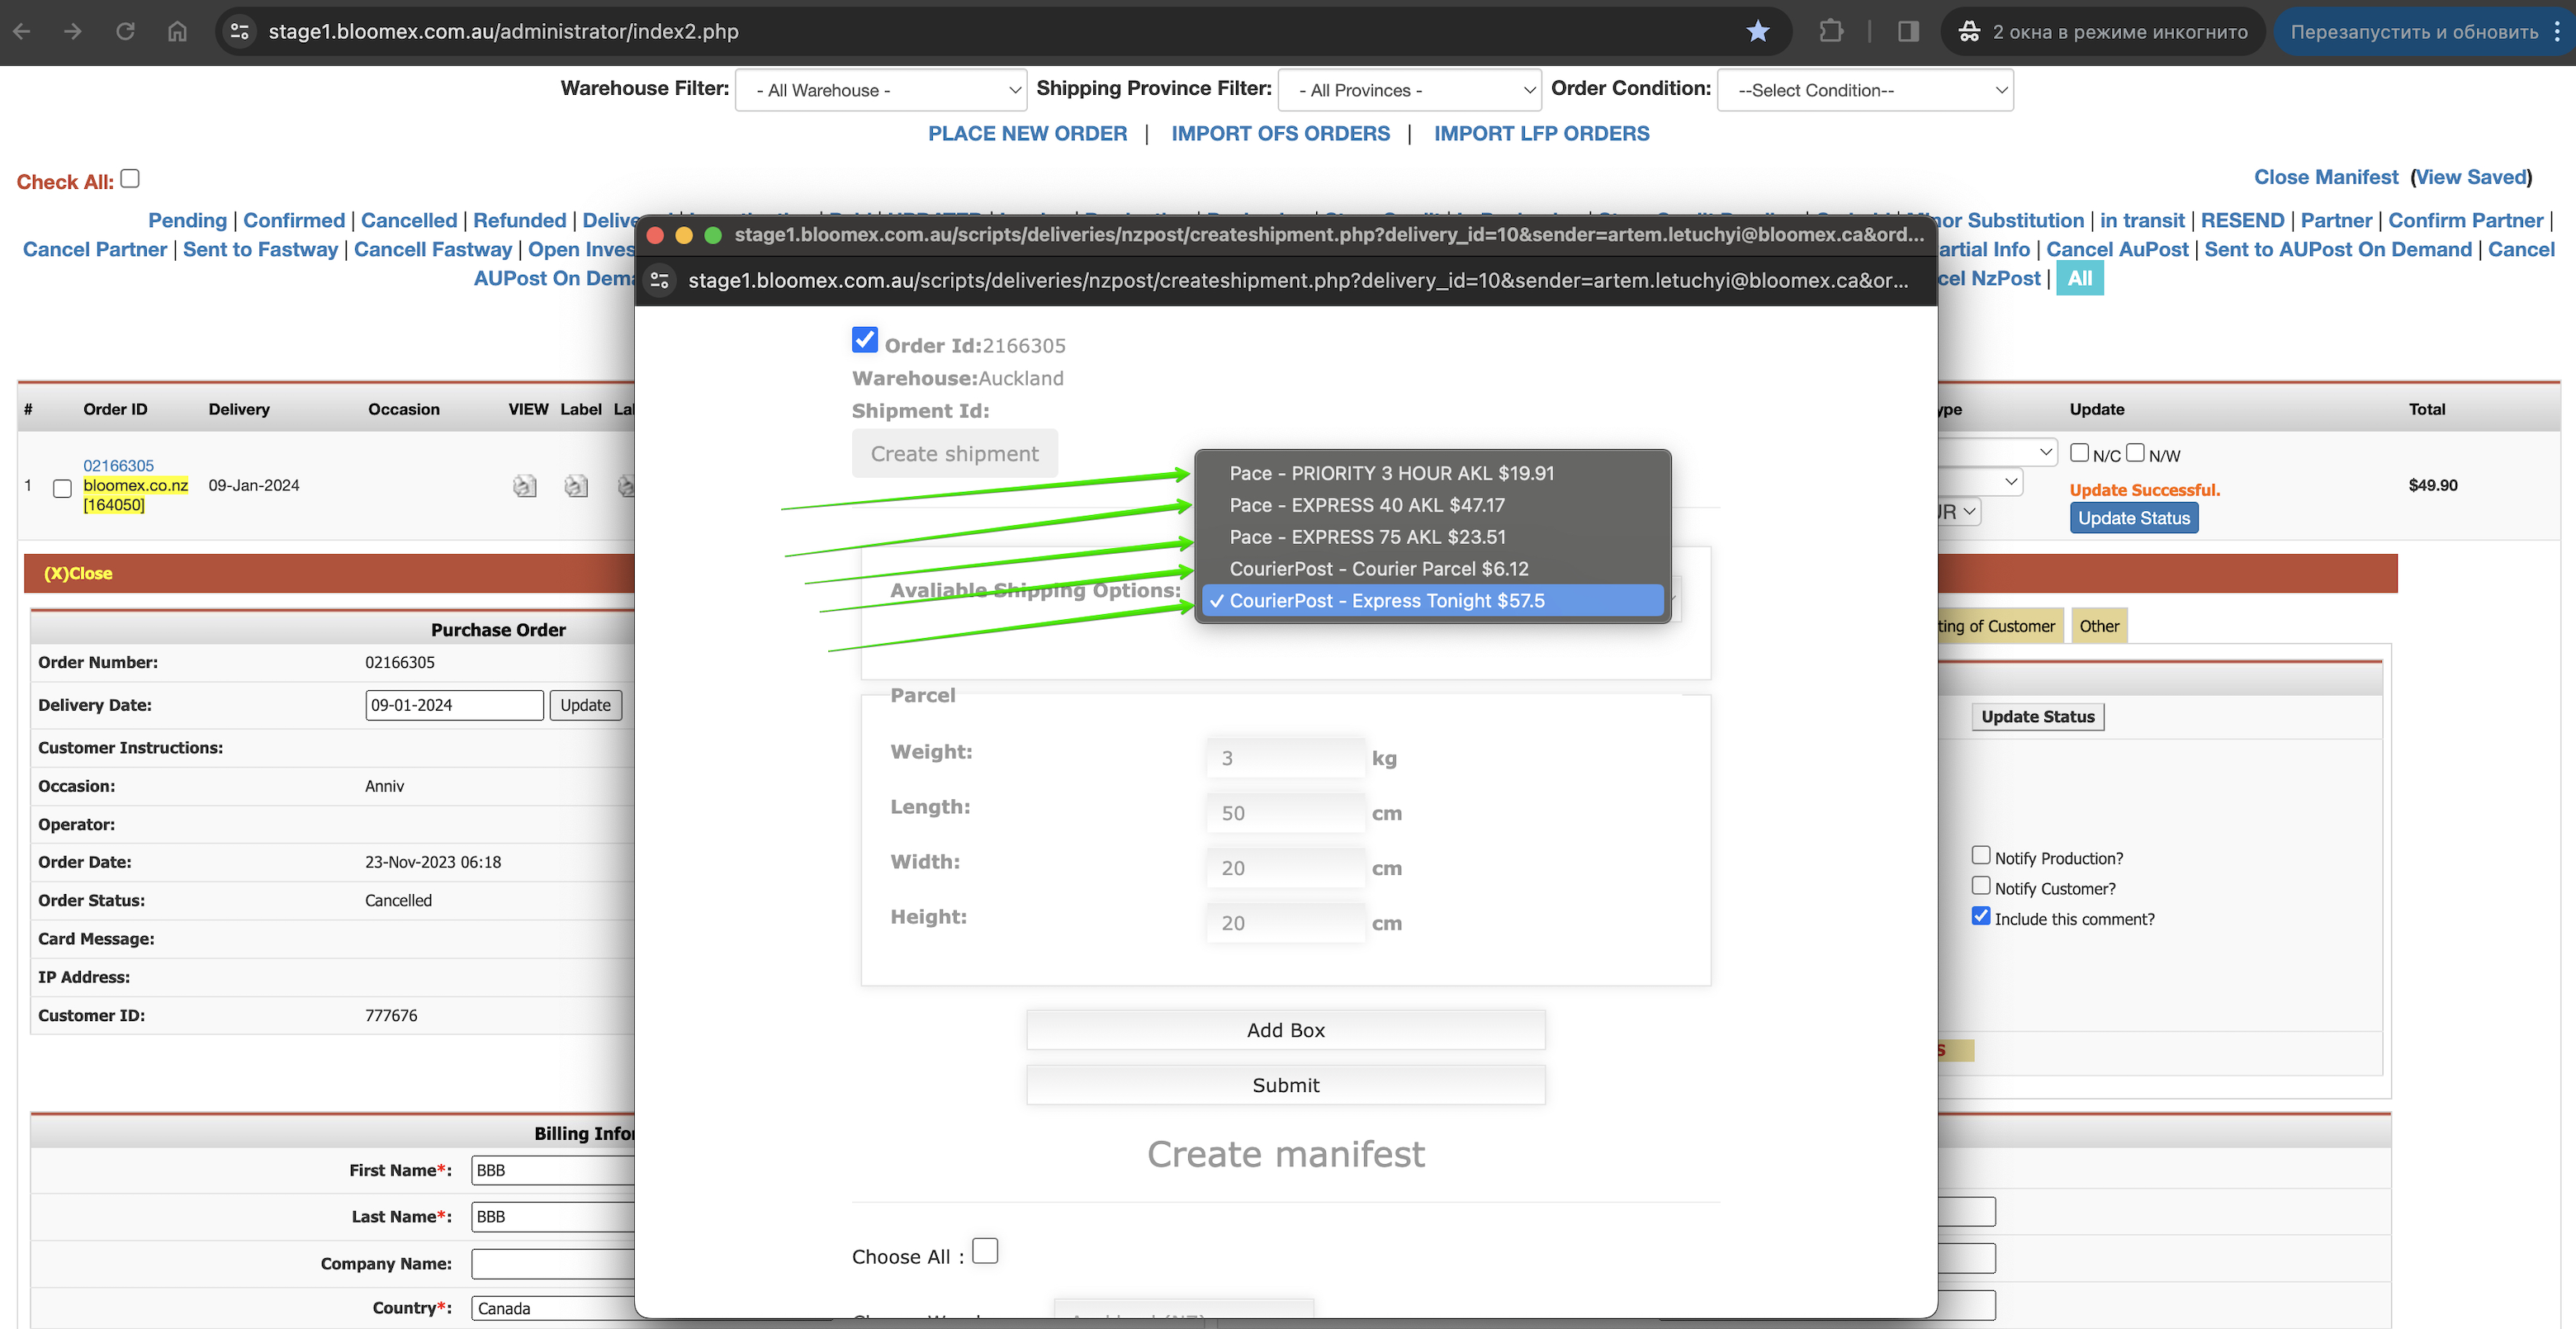Click the Delivery Date input field

(454, 705)
